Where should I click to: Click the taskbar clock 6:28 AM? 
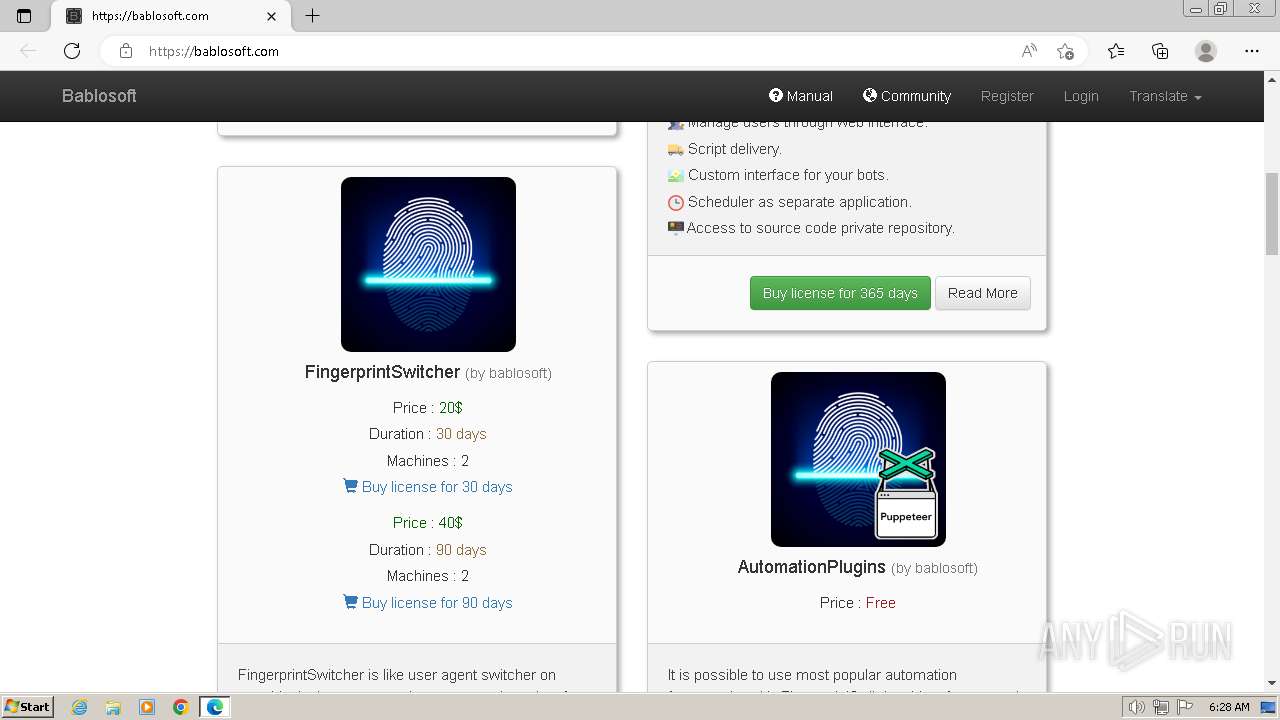(1229, 707)
